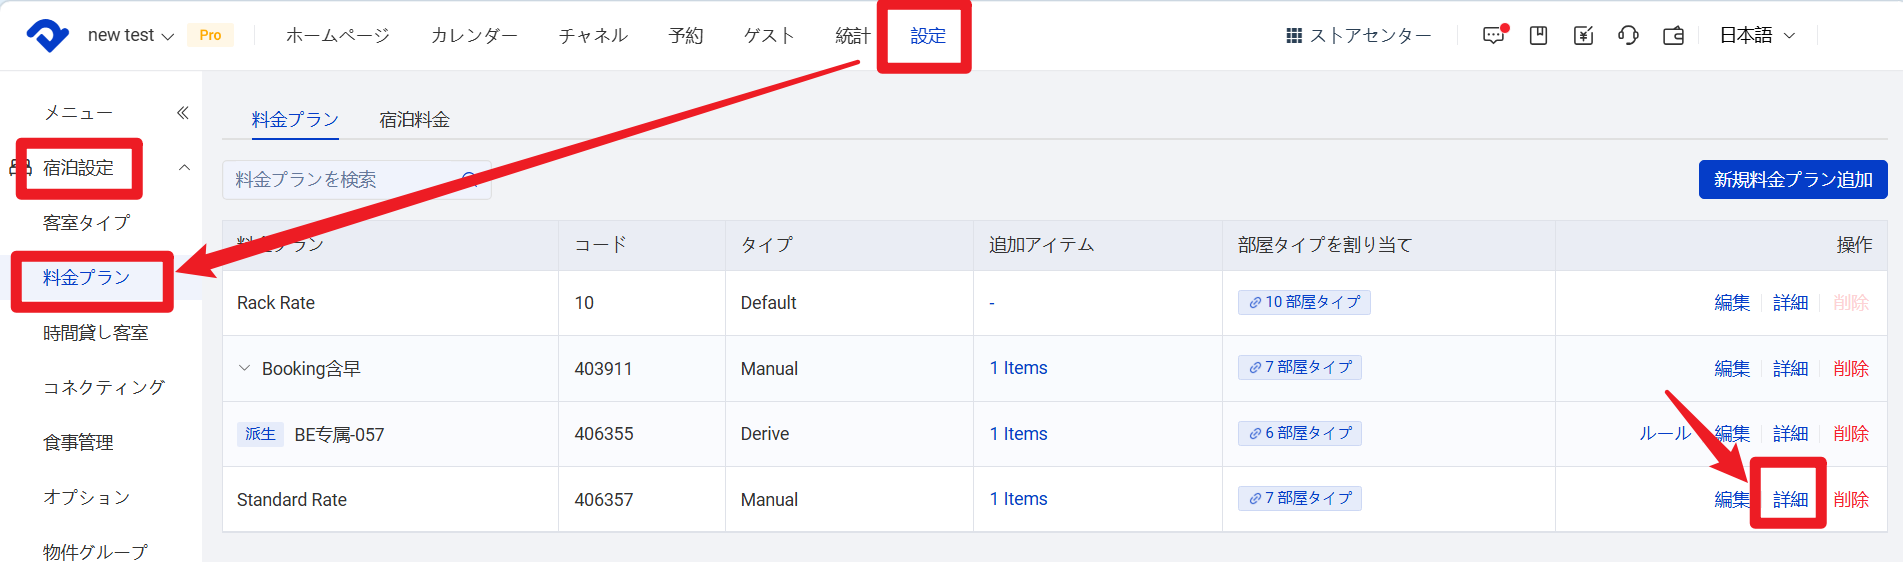Click 編集 for Rack Rate
The height and width of the screenshot is (562, 1903).
coord(1732,303)
